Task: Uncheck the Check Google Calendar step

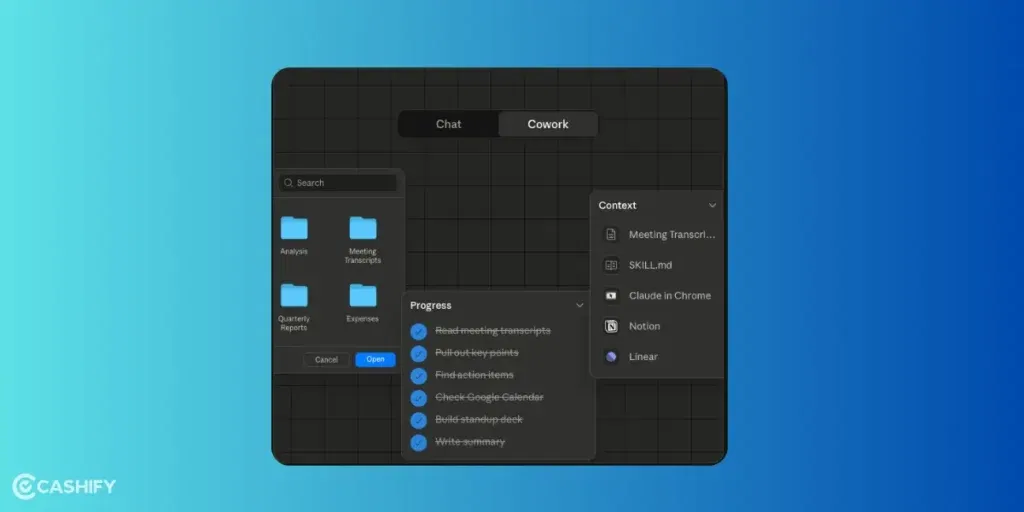Action: 419,398
